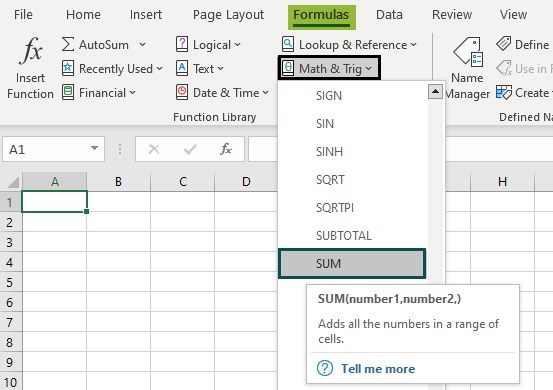Click the Use in Formula icon
The height and width of the screenshot is (390, 553).
tap(504, 68)
